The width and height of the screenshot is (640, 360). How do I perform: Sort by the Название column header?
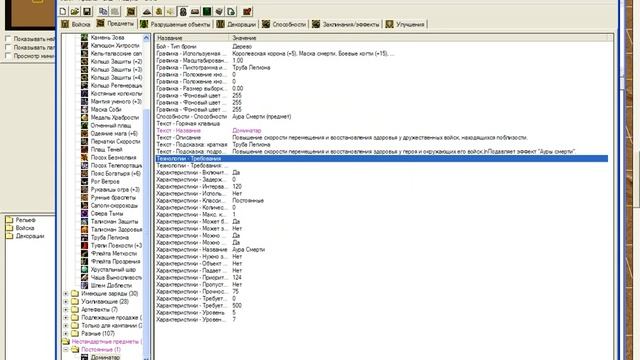click(x=192, y=38)
